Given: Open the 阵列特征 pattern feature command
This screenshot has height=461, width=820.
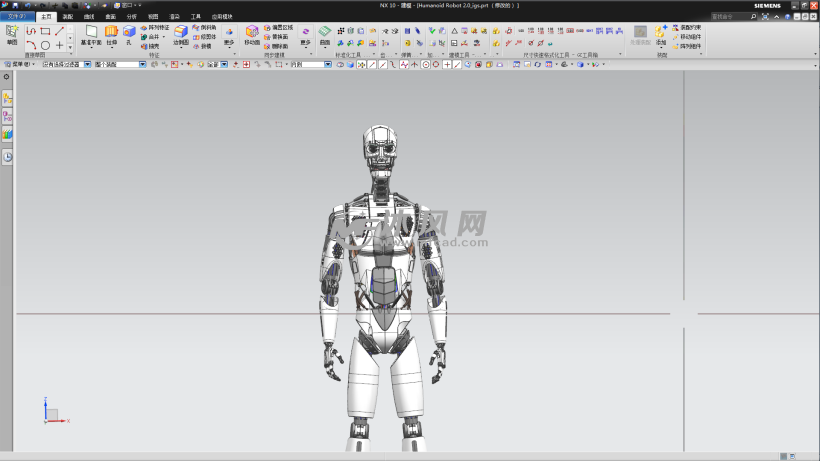Looking at the screenshot, I should click(155, 28).
